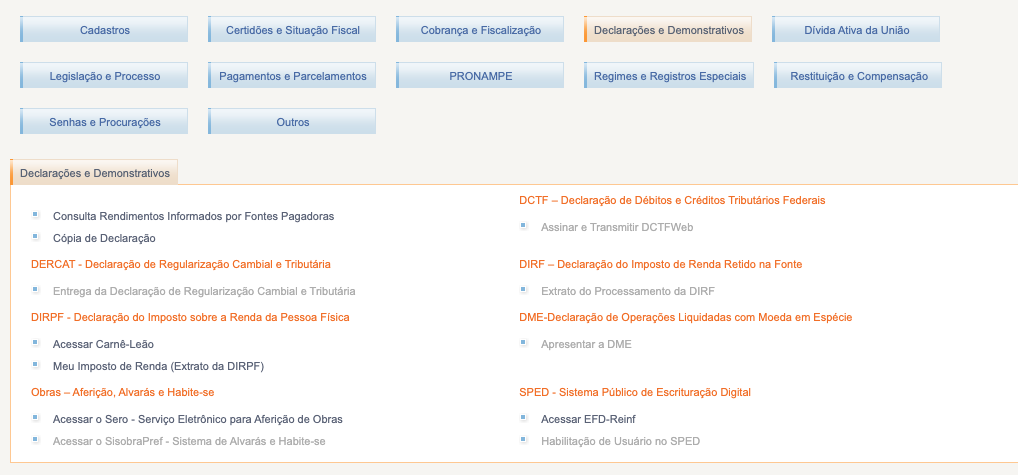Open Certidões e Situação Fiscal category
Viewport: 1018px width, 475px height.
pyautogui.click(x=292, y=30)
